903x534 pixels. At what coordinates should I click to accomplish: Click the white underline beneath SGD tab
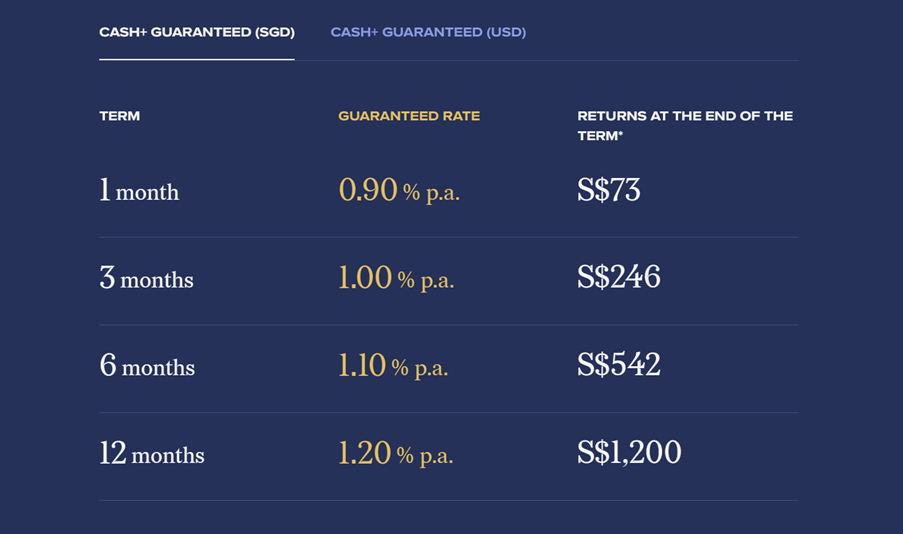coord(196,59)
